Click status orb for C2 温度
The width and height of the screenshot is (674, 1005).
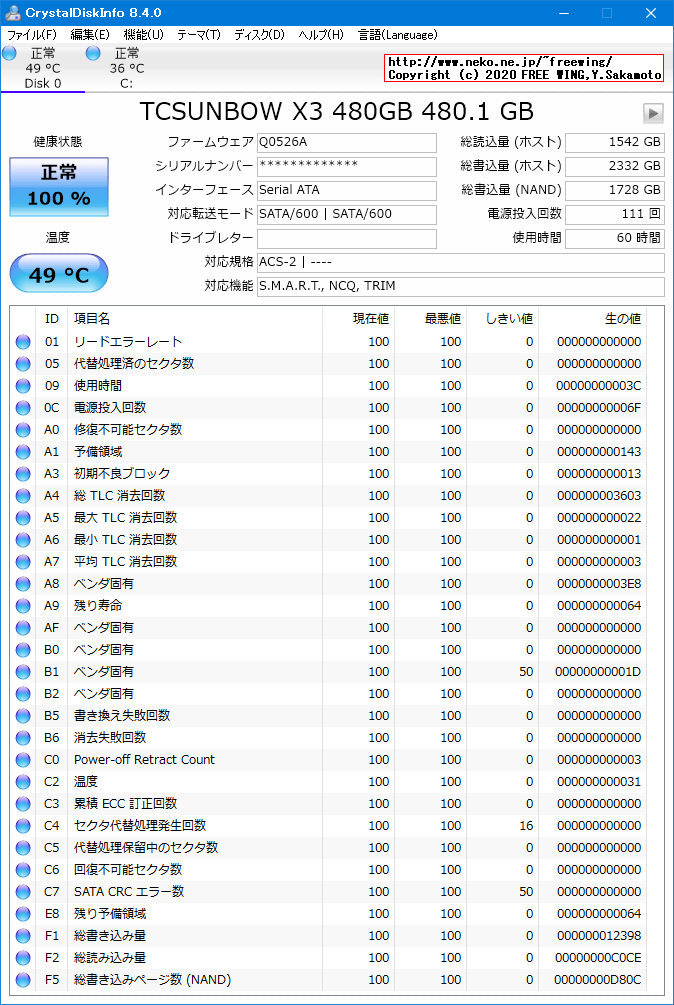coord(23,781)
